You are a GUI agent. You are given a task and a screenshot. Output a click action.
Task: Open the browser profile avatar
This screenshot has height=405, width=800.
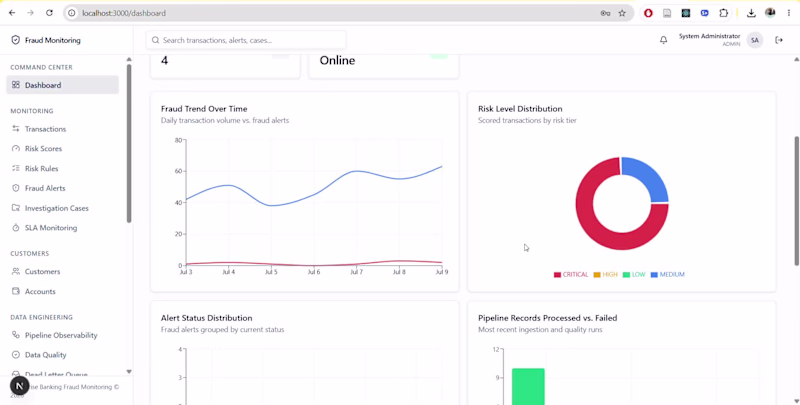tap(770, 13)
